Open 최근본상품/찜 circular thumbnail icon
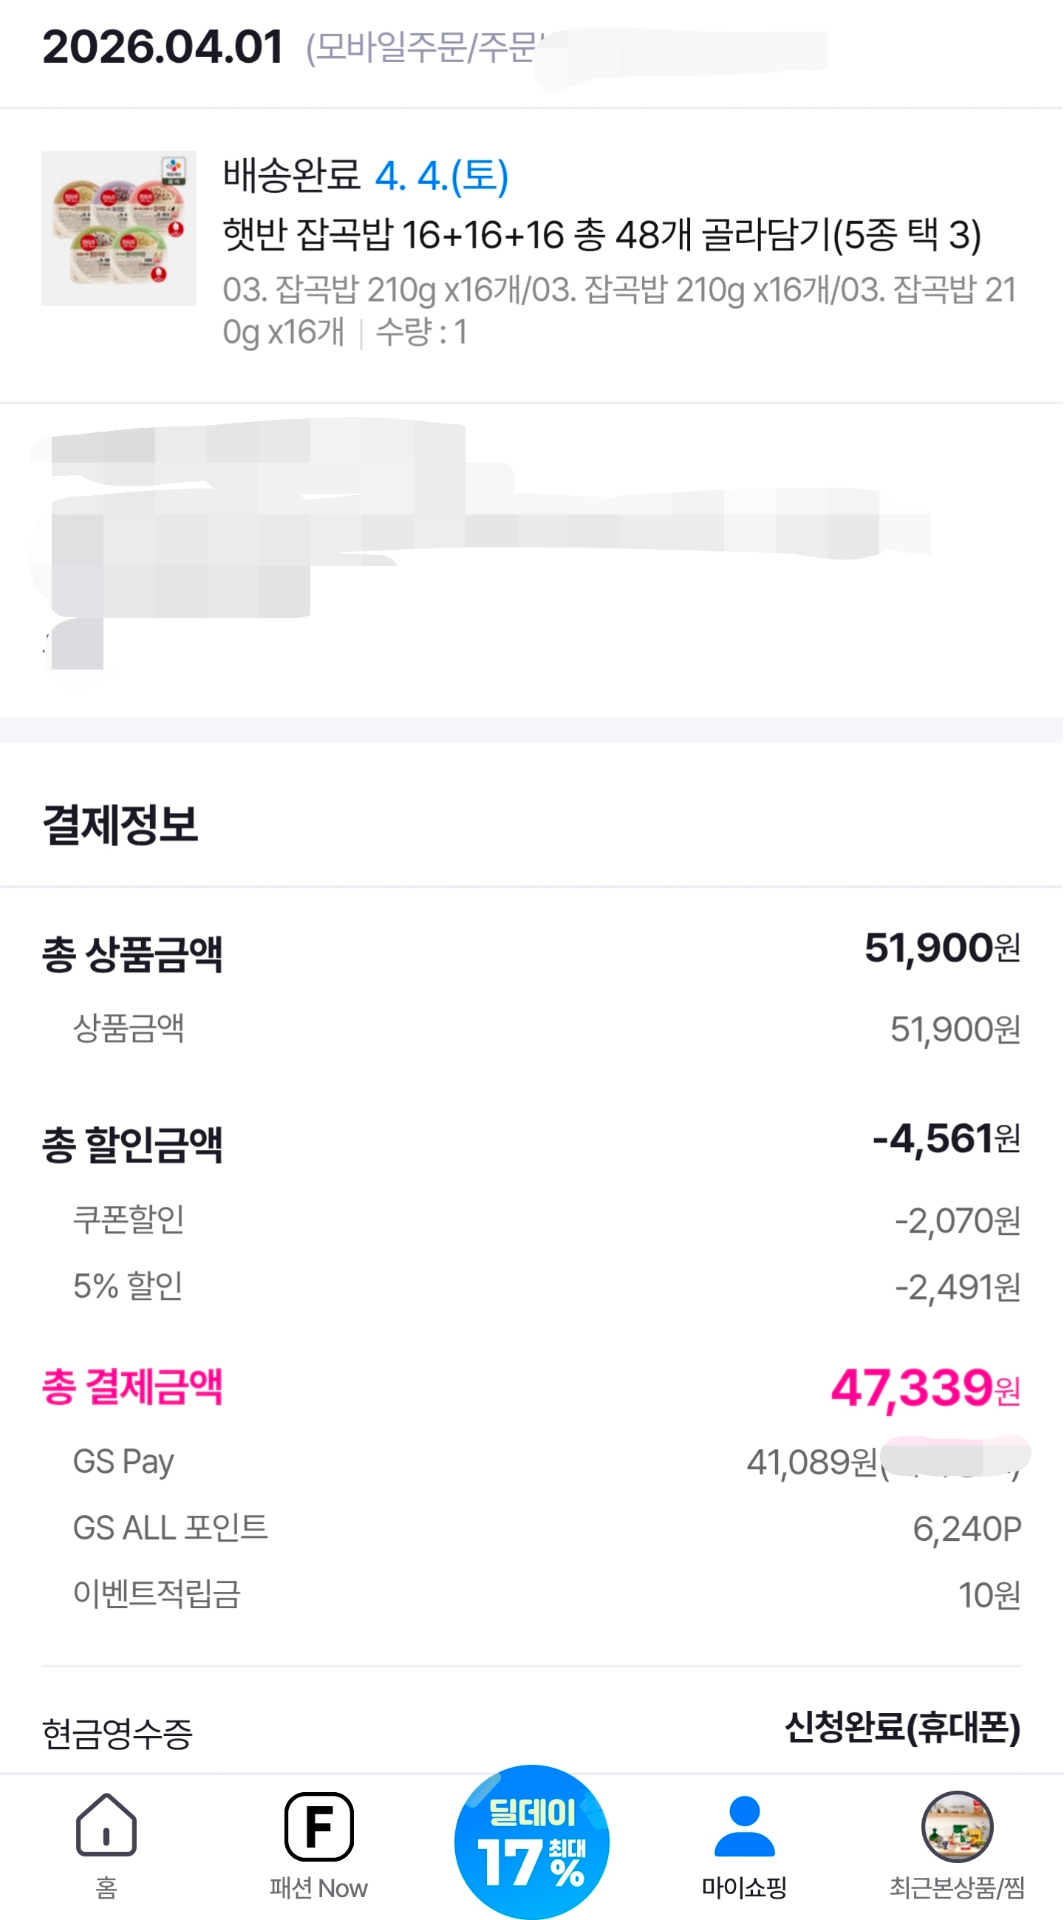Screen dimensions: 1064x1920 (956, 1827)
